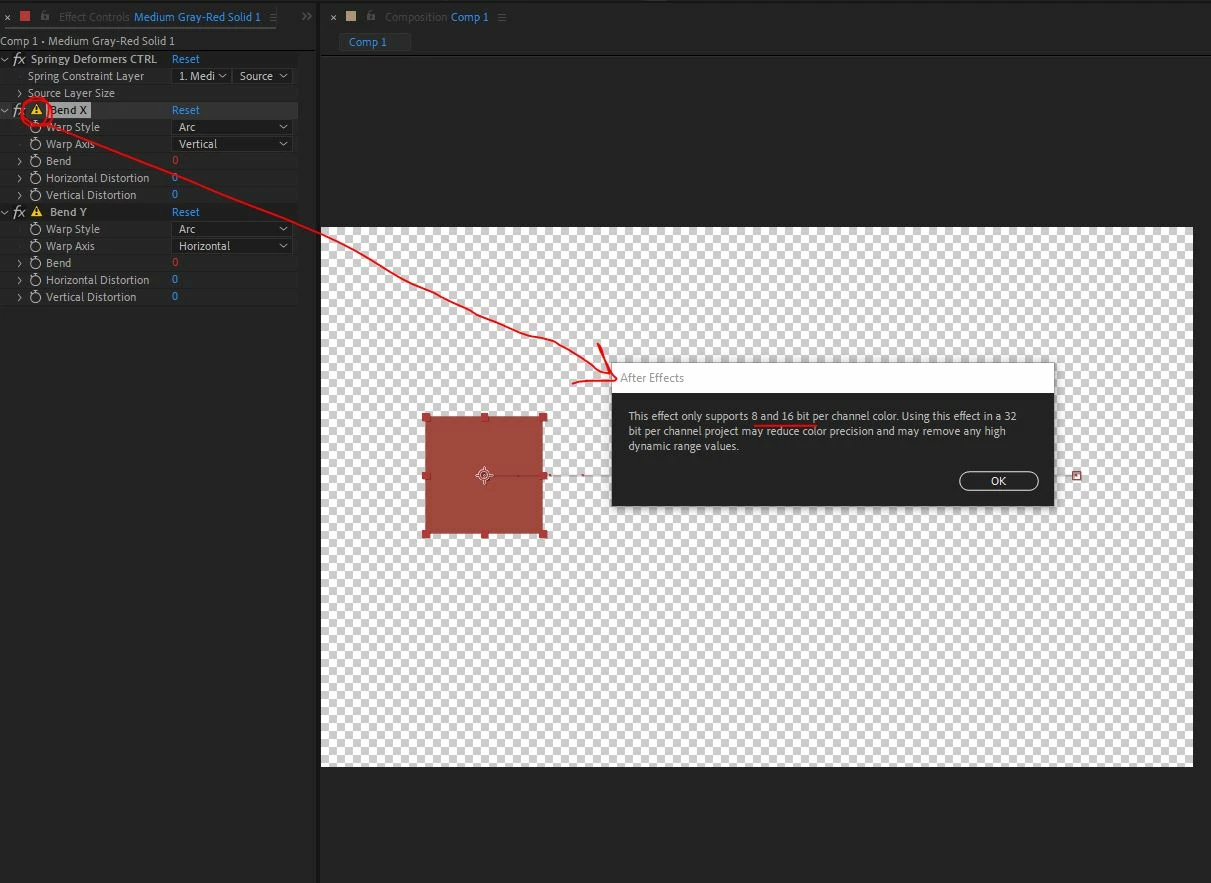Click Bend X Horizontal Distortion value 0
The width and height of the screenshot is (1211, 883).
coord(175,178)
